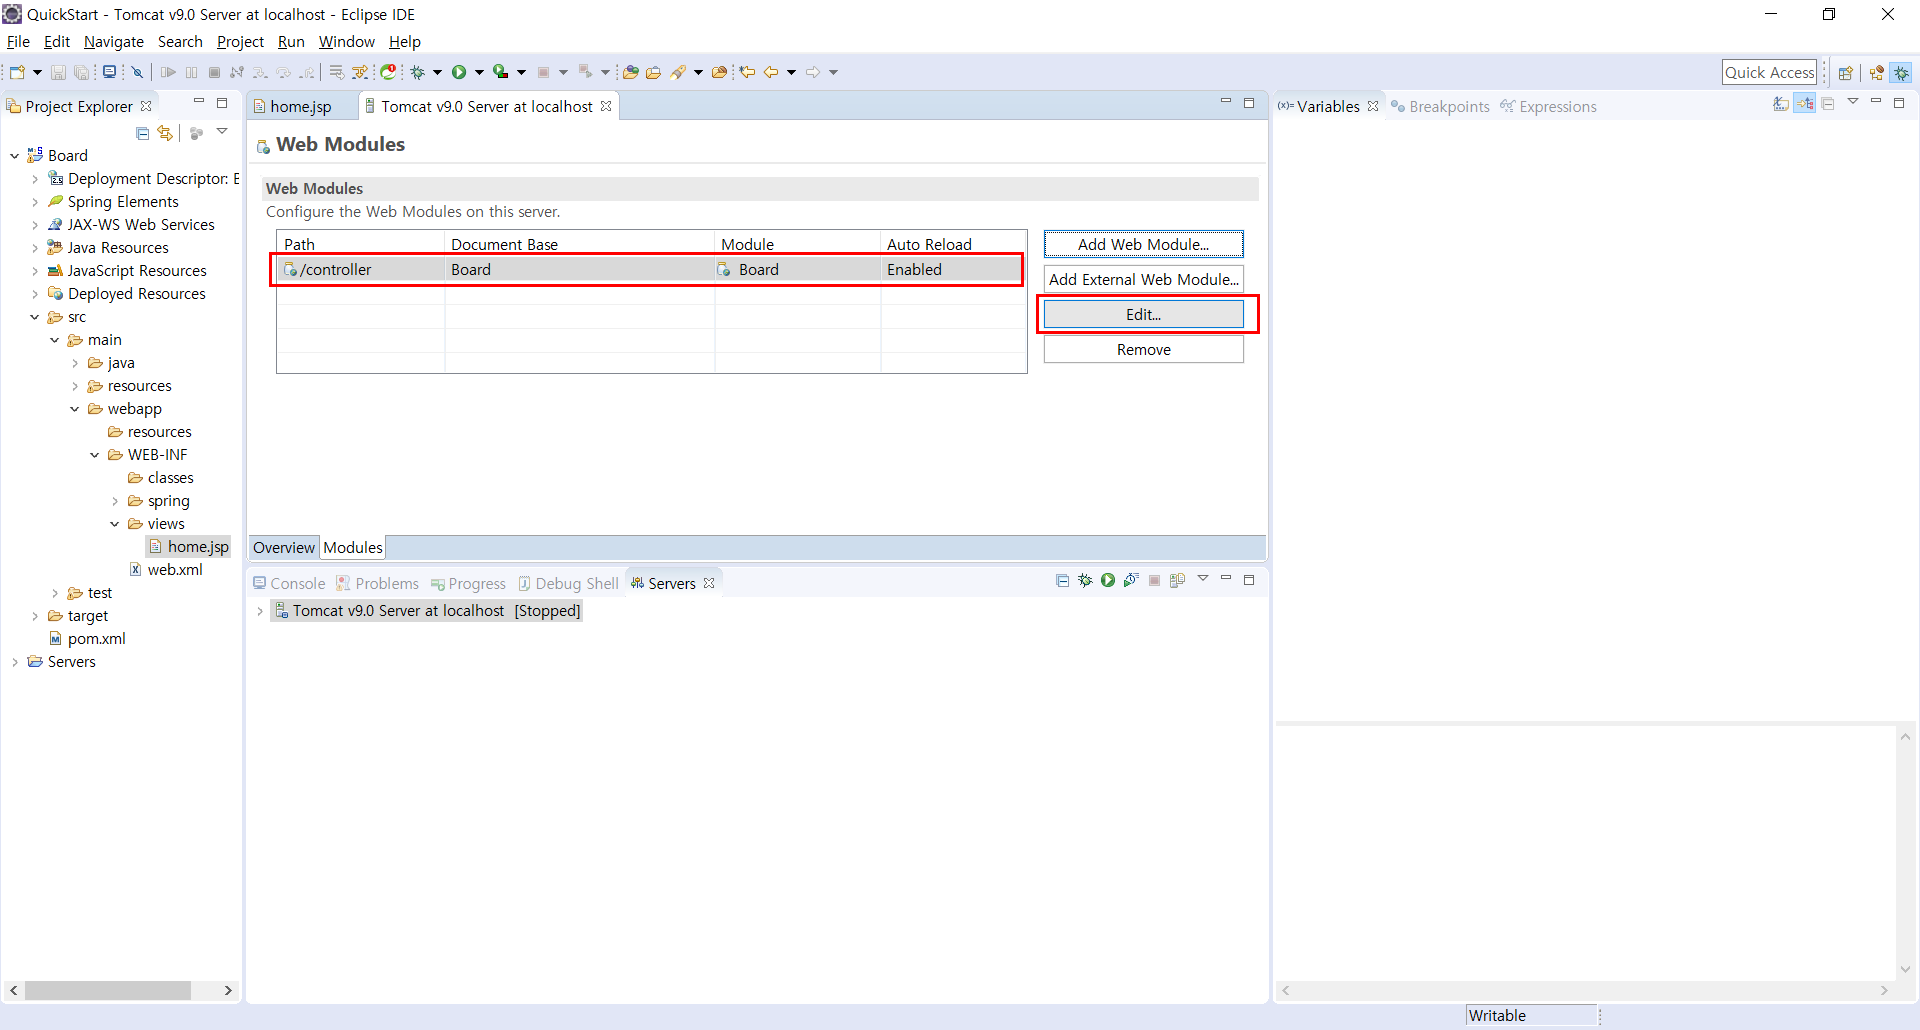
Task: Select web.xml in Project Explorer
Action: tap(166, 570)
